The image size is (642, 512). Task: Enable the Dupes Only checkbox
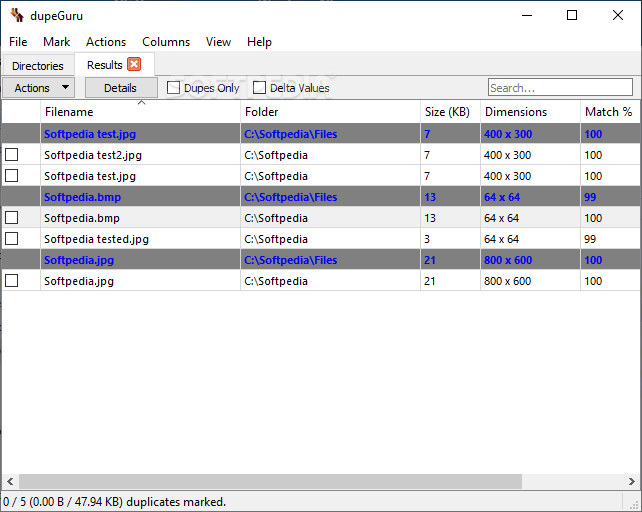[x=174, y=88]
